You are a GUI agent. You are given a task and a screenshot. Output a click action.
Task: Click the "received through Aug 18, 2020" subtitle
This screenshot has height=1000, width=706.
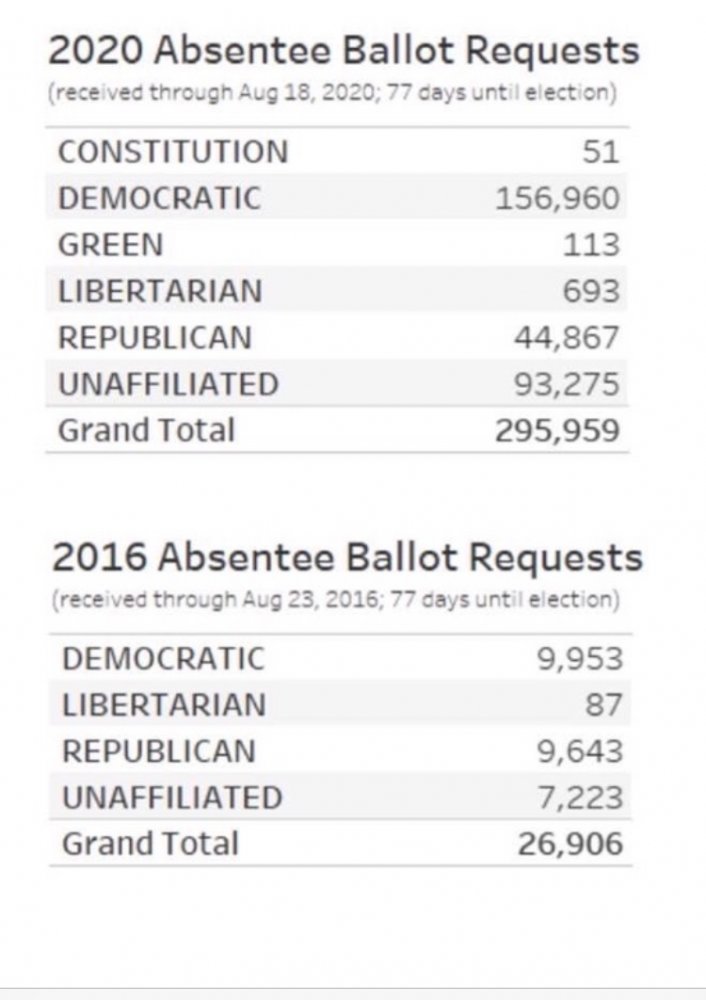pyautogui.click(x=331, y=94)
